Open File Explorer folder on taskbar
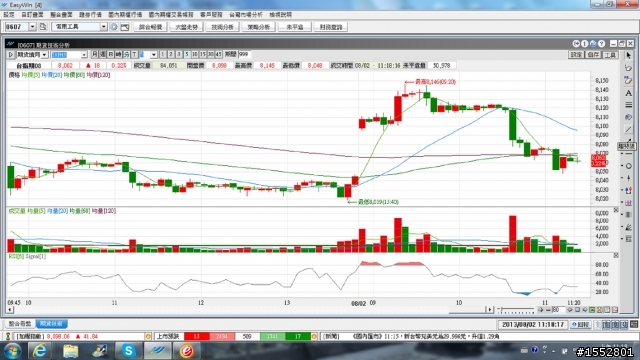 (x=70, y=351)
